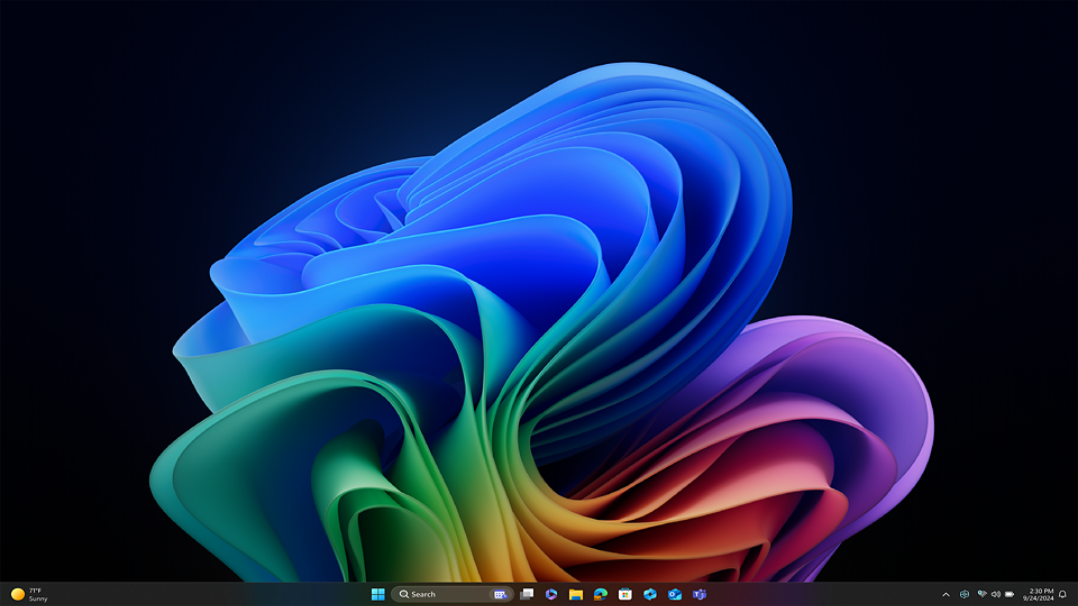Click the battery status icon
The height and width of the screenshot is (606, 1078).
(1009, 594)
